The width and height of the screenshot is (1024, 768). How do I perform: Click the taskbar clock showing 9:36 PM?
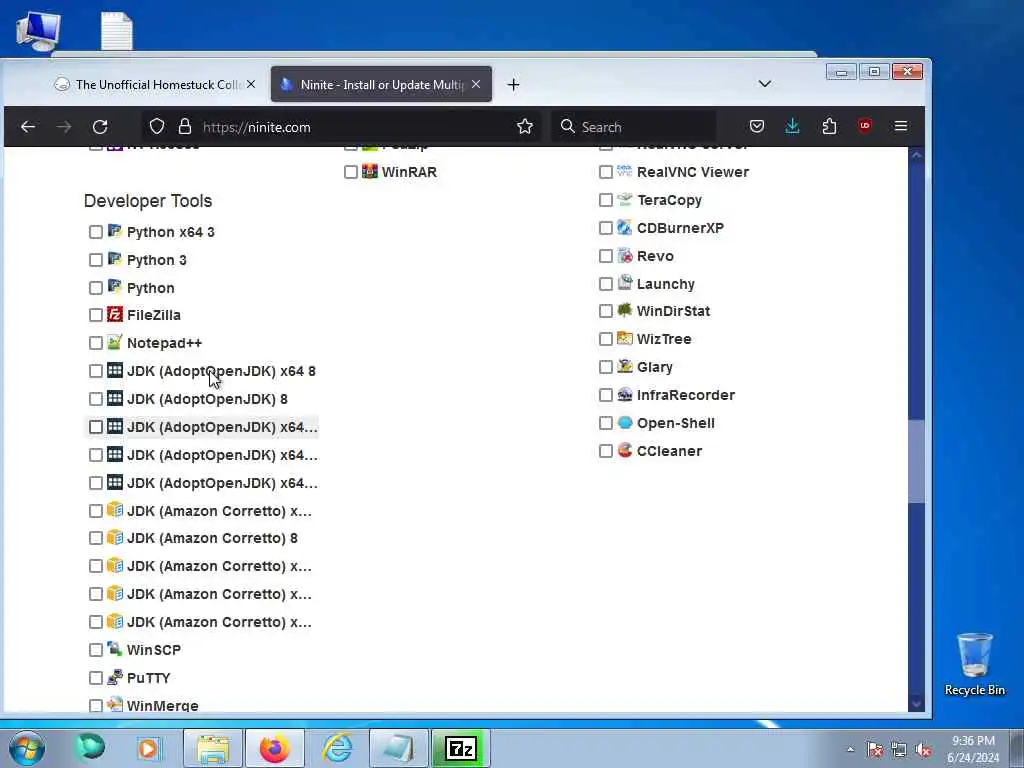[x=973, y=749]
